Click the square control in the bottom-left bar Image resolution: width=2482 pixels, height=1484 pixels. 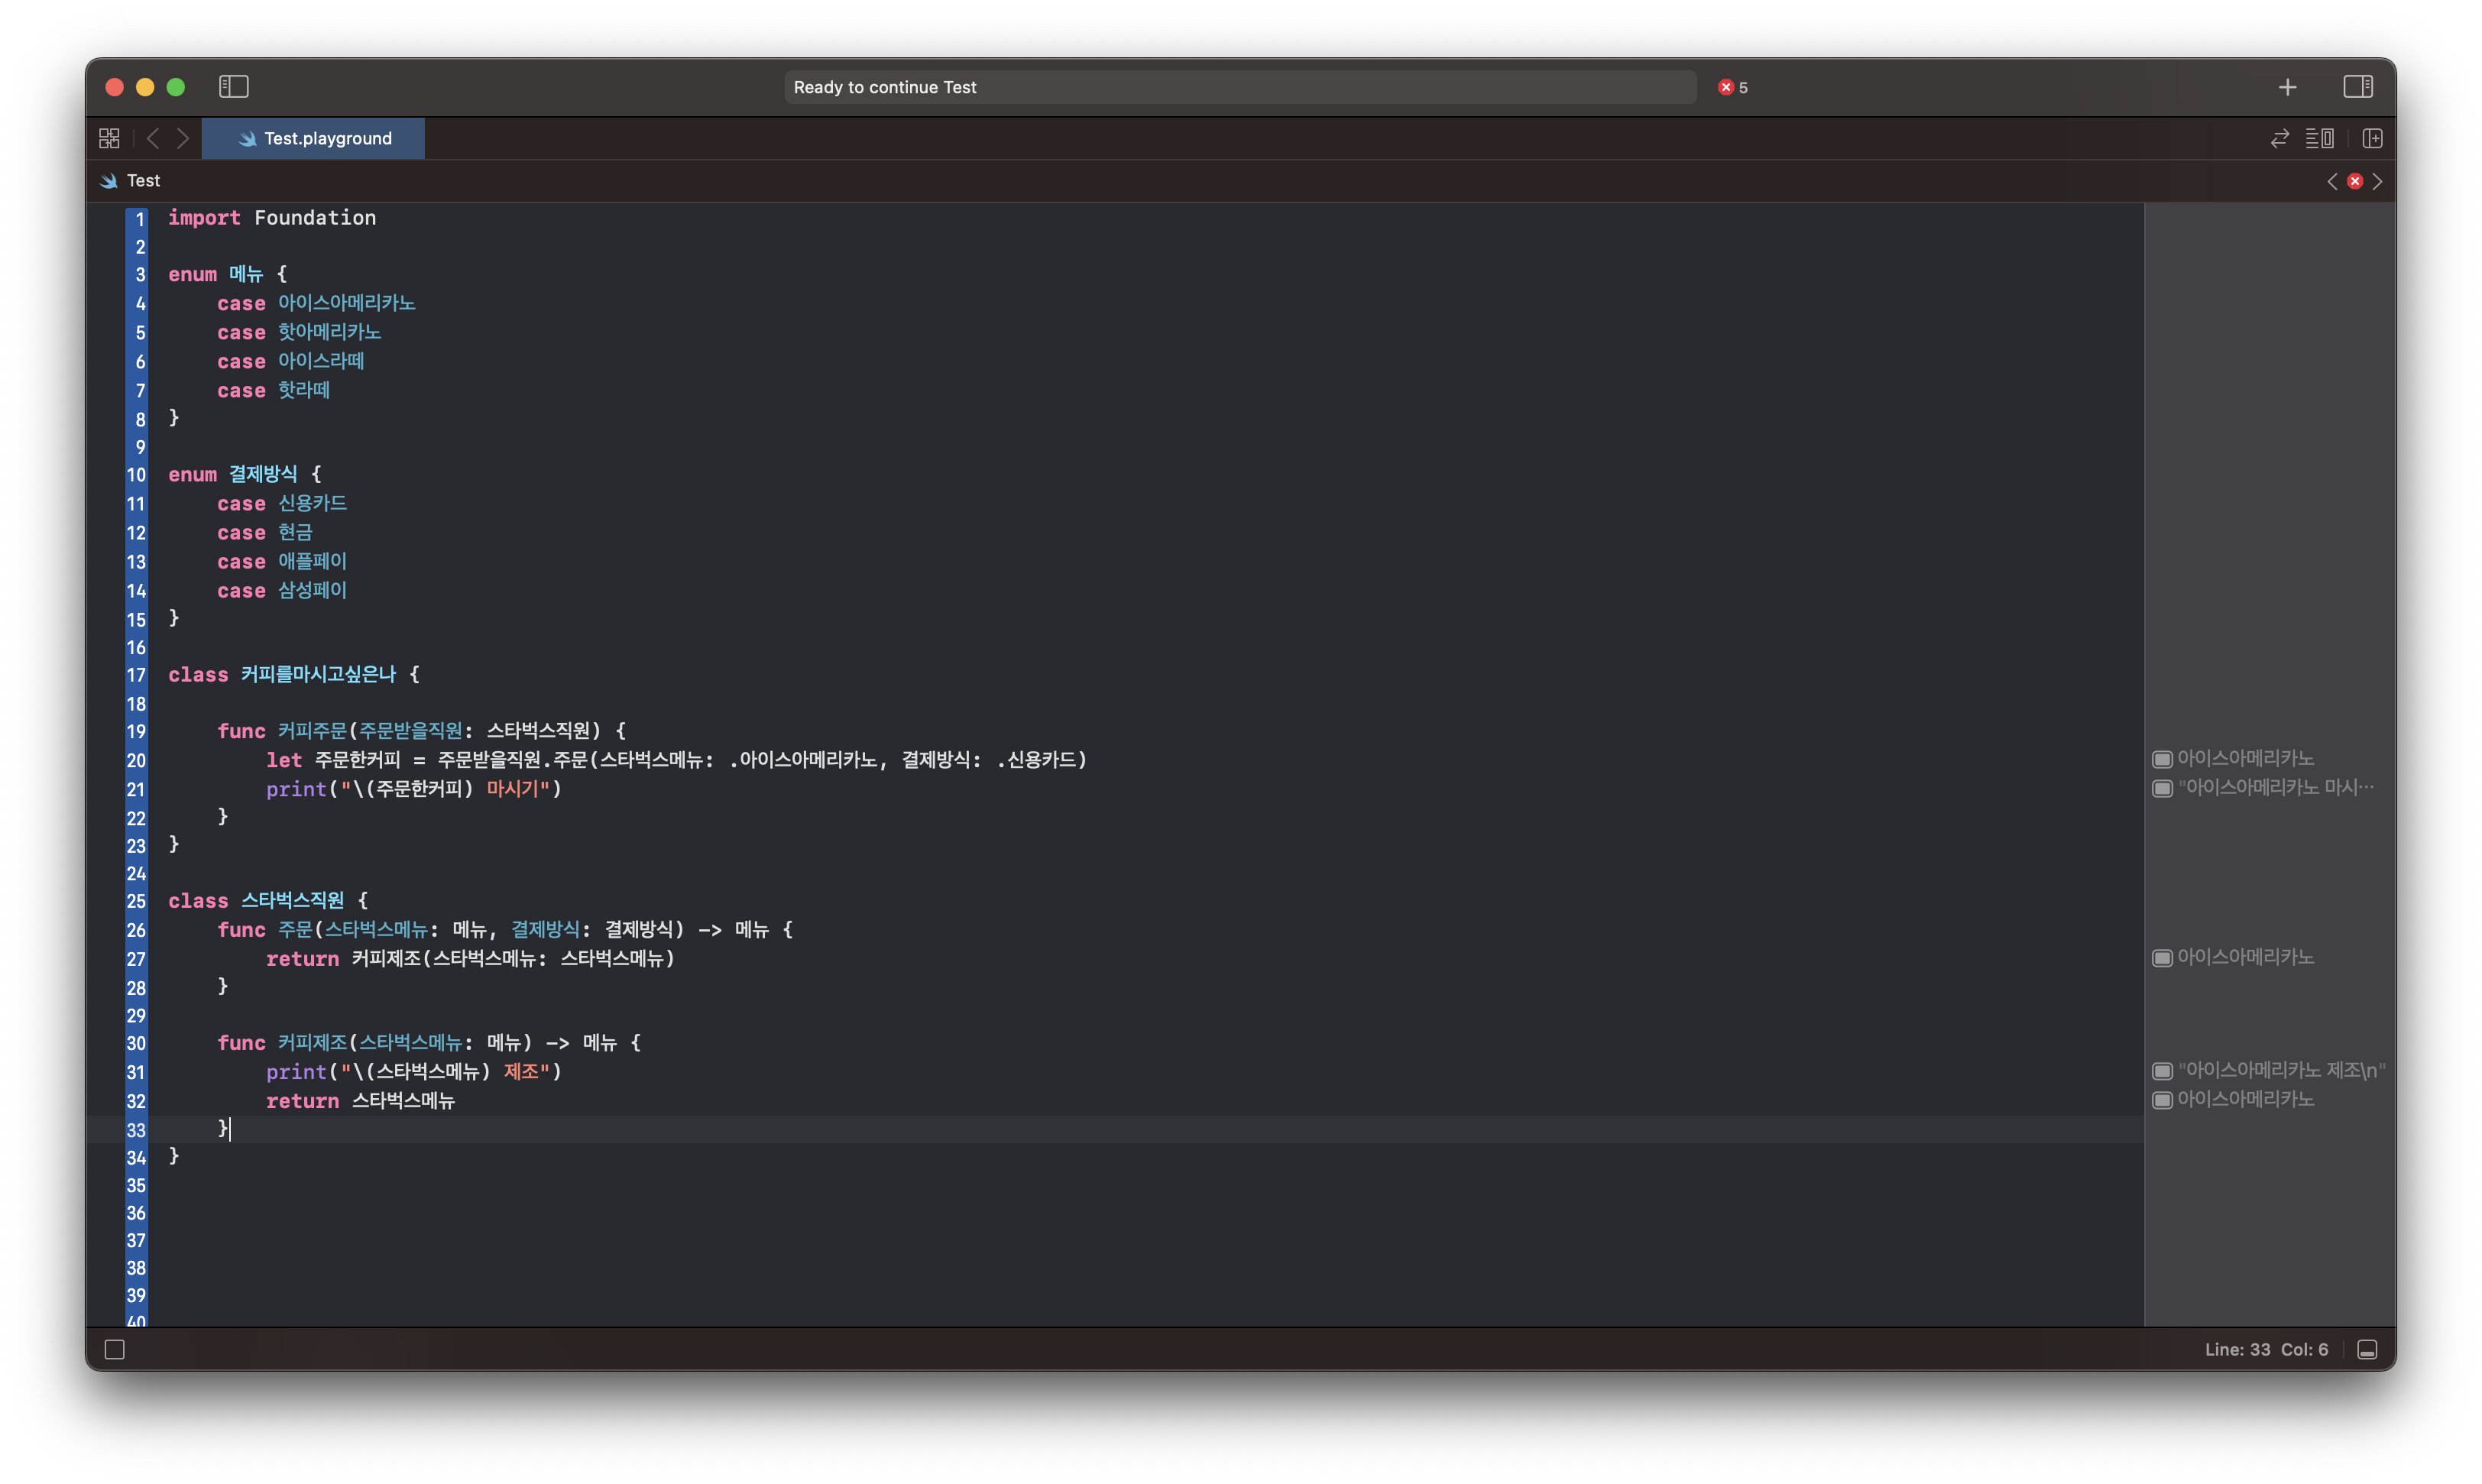click(x=115, y=1349)
